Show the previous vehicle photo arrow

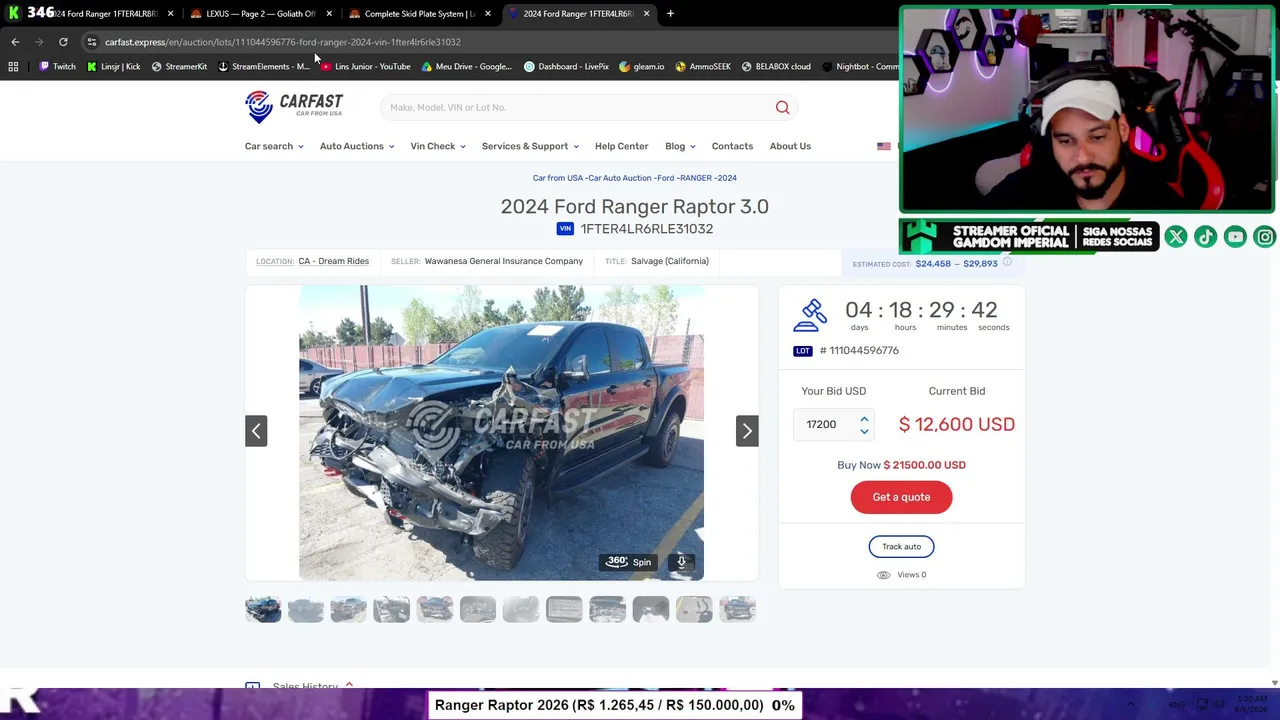[256, 431]
